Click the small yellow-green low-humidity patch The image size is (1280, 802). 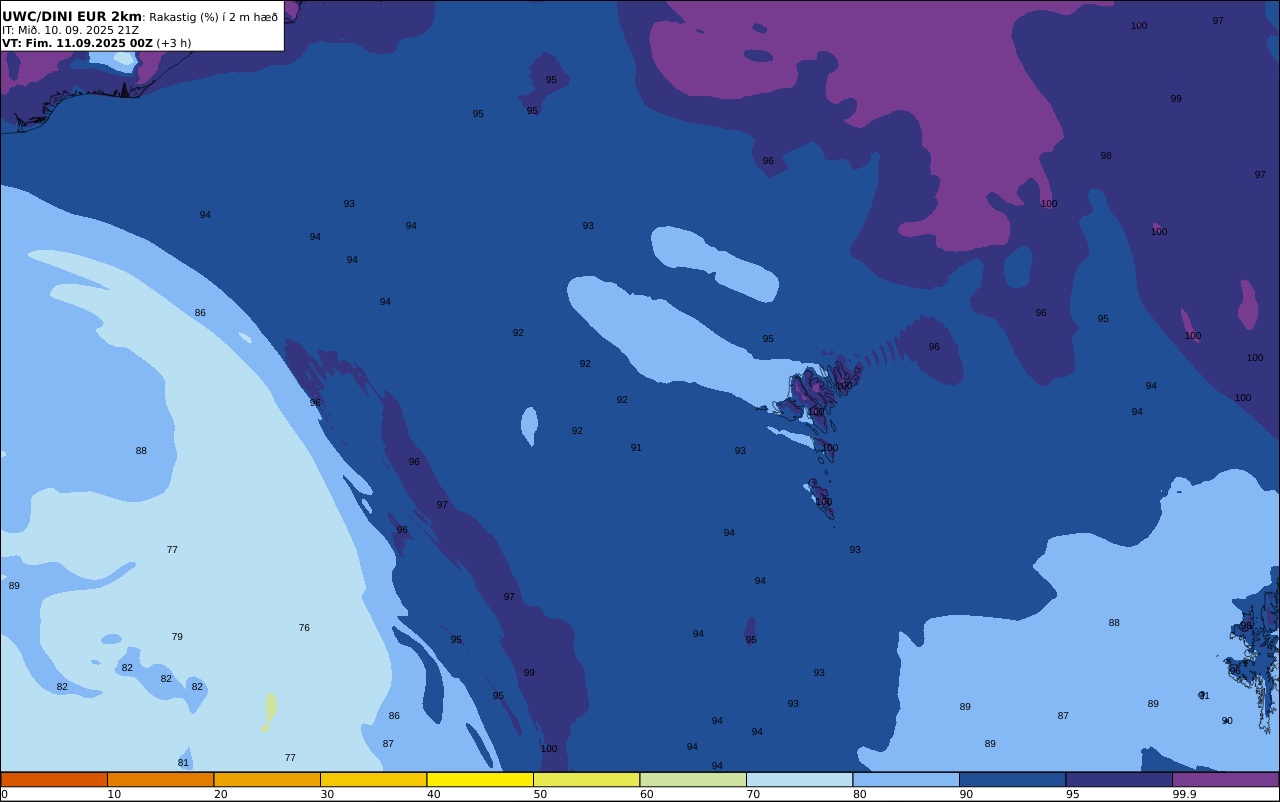pos(270,709)
